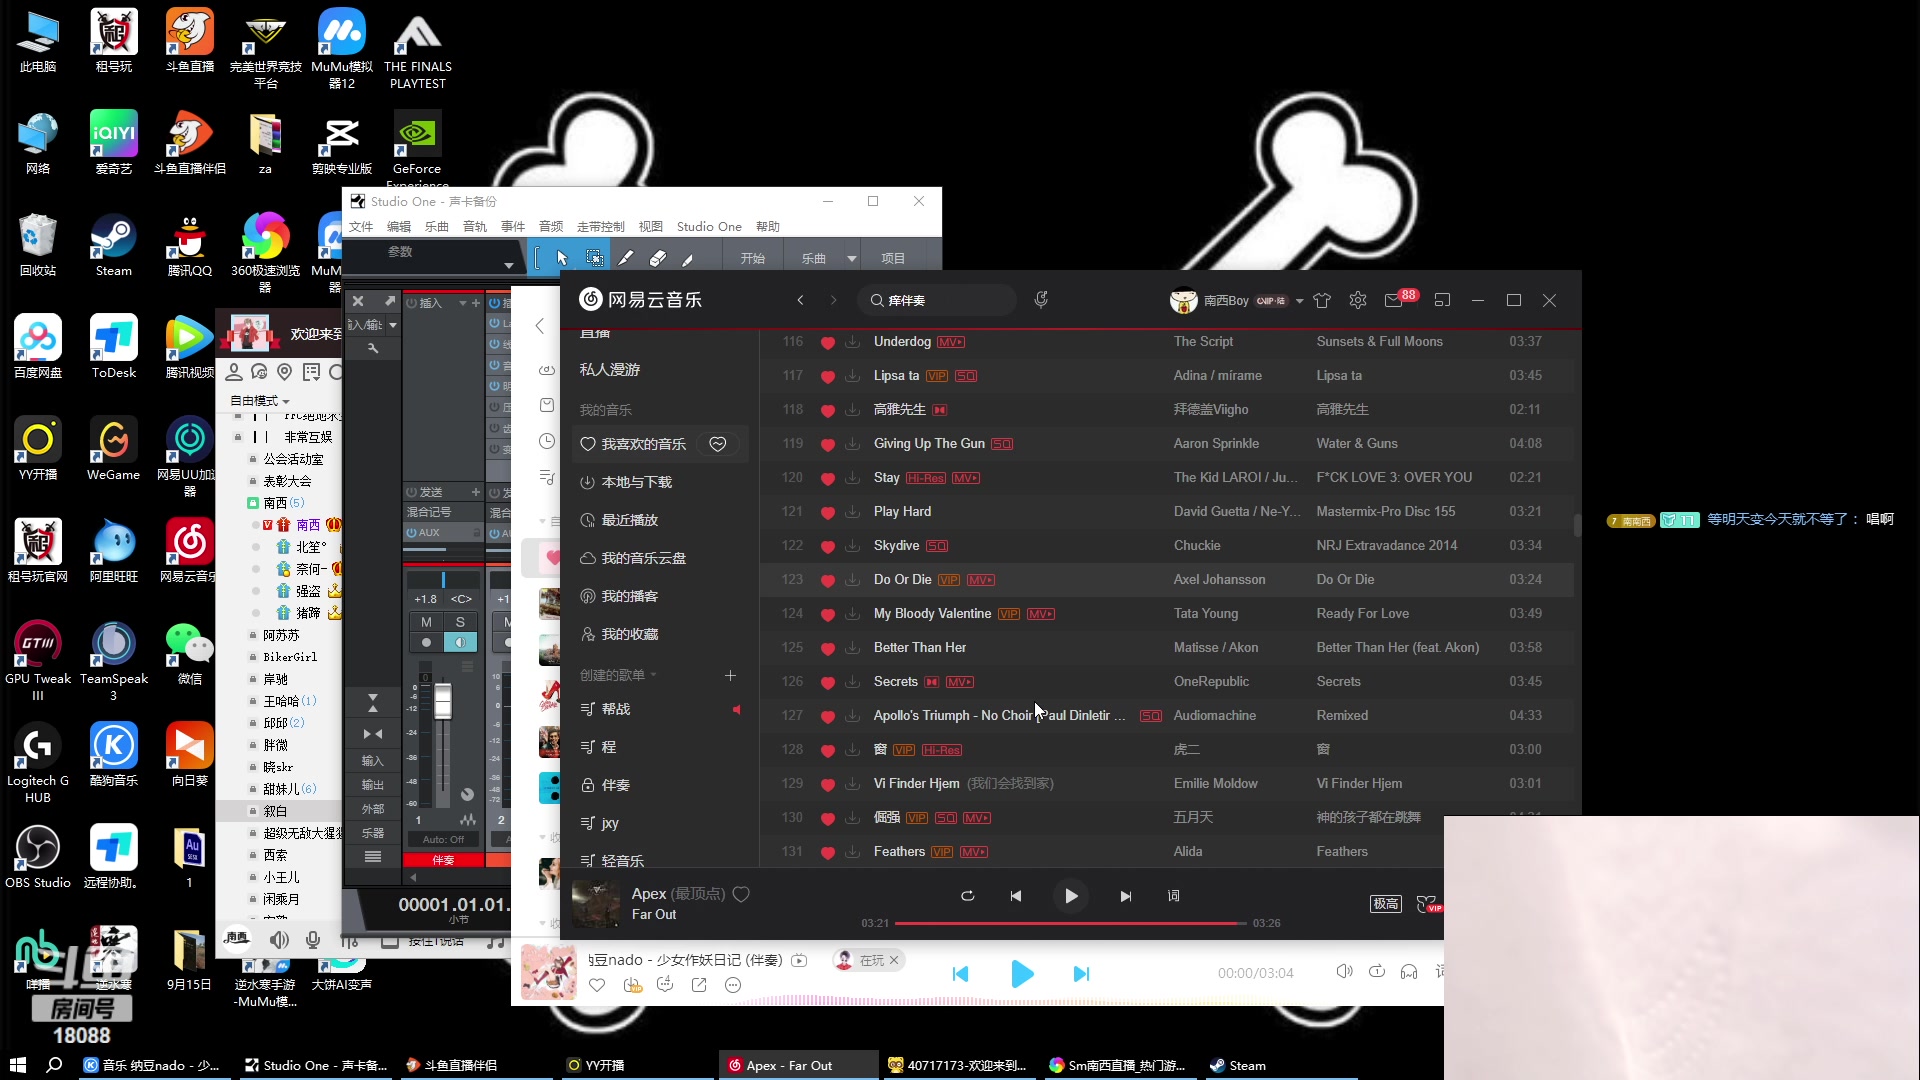Toggle the 插入 inserts power button

411,303
